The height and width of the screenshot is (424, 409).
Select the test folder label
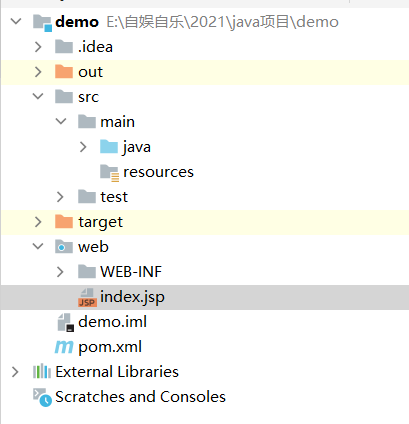114,197
